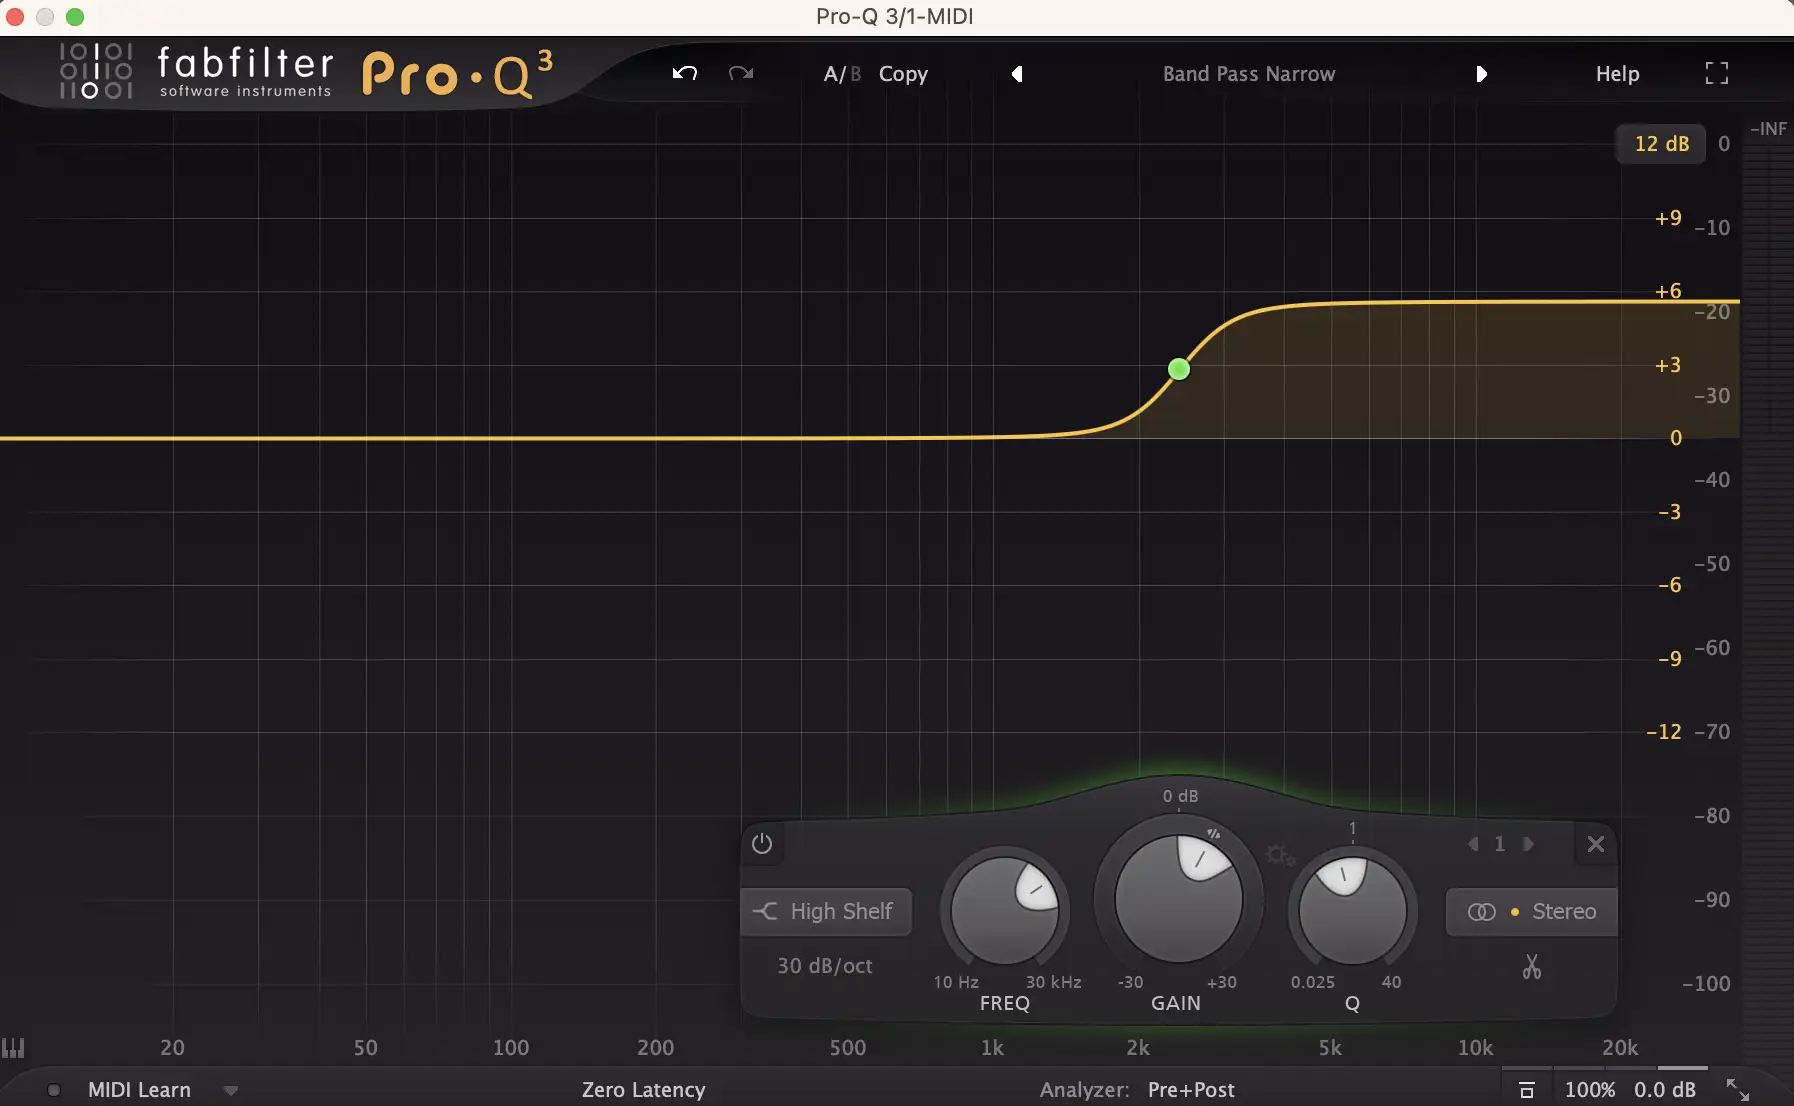The image size is (1794, 1106).
Task: Enable MIDI Learn indicator
Action: click(54, 1090)
